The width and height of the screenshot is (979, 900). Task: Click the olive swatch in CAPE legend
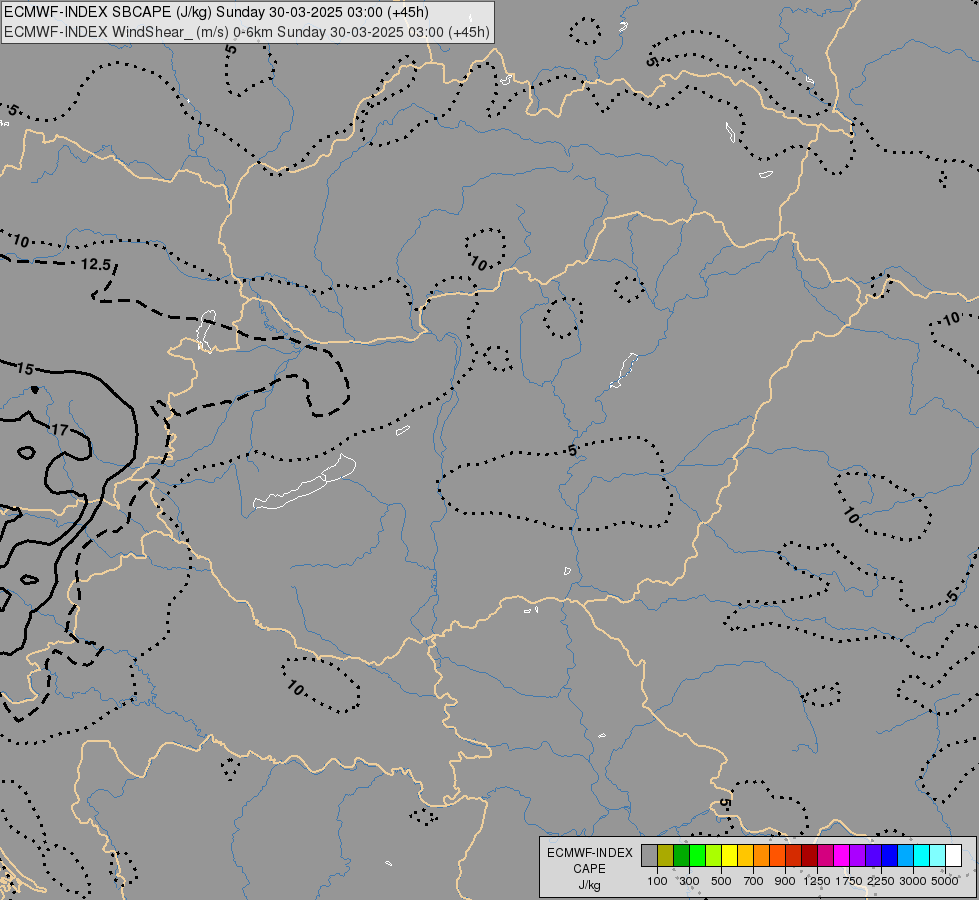(x=665, y=856)
